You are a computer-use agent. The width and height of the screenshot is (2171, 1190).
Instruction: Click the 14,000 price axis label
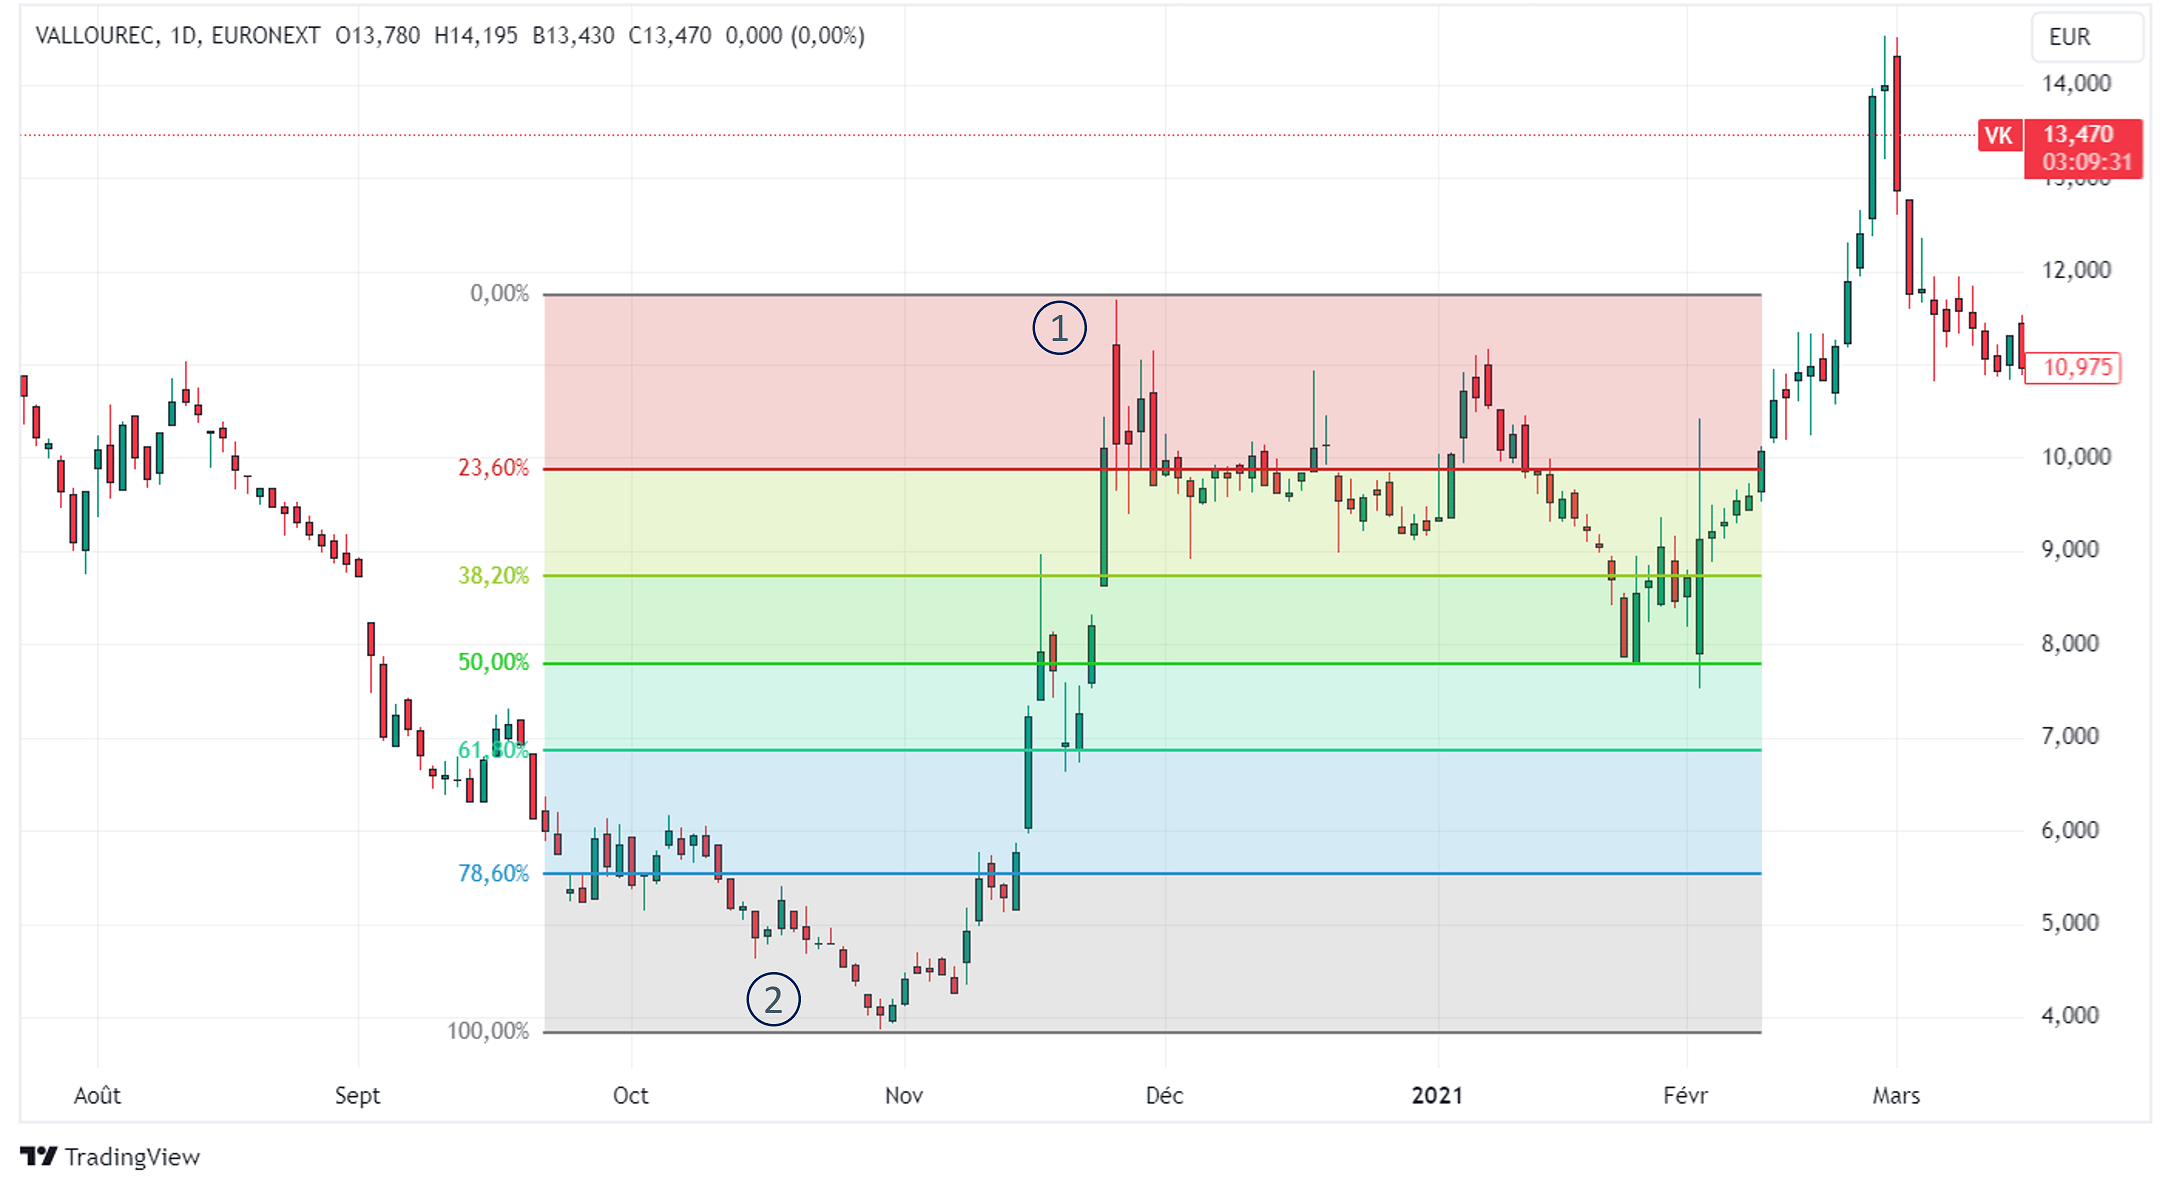point(2076,83)
